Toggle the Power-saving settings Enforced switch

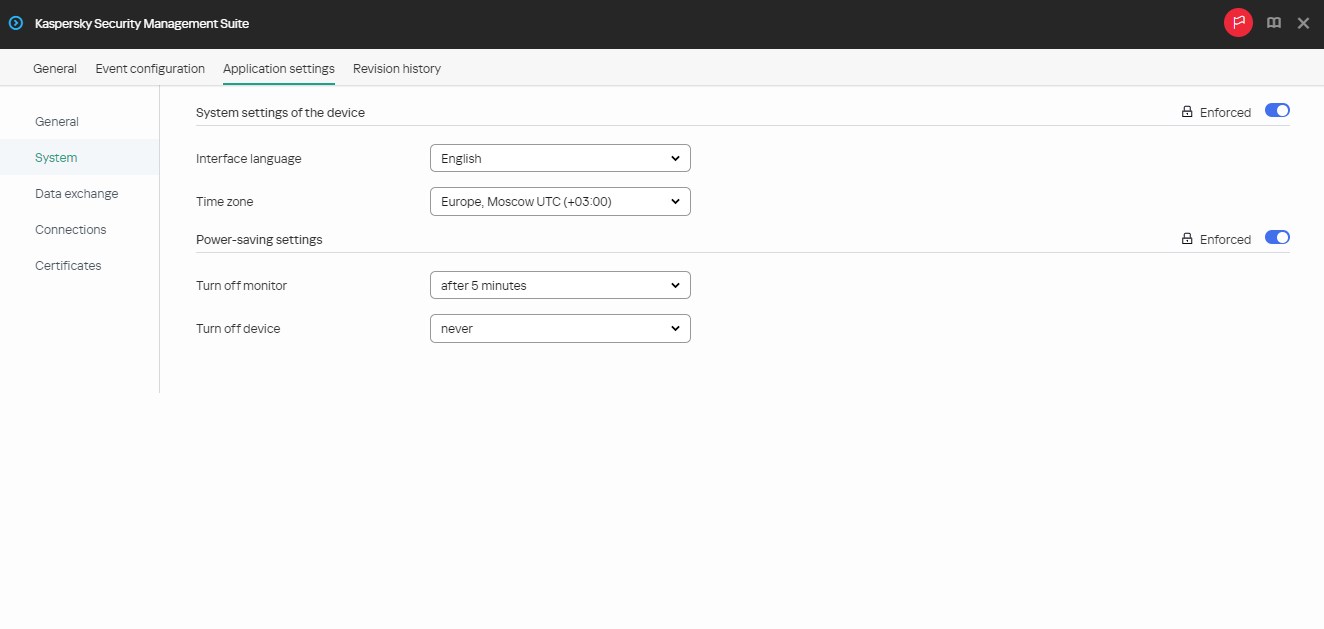1277,237
